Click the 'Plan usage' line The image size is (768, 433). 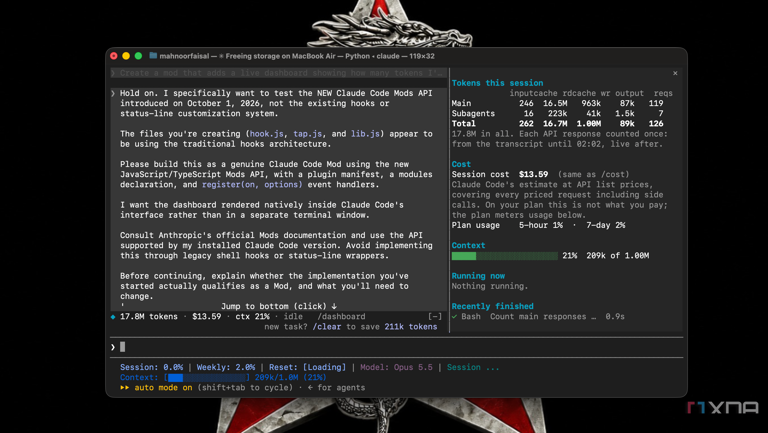tap(538, 225)
